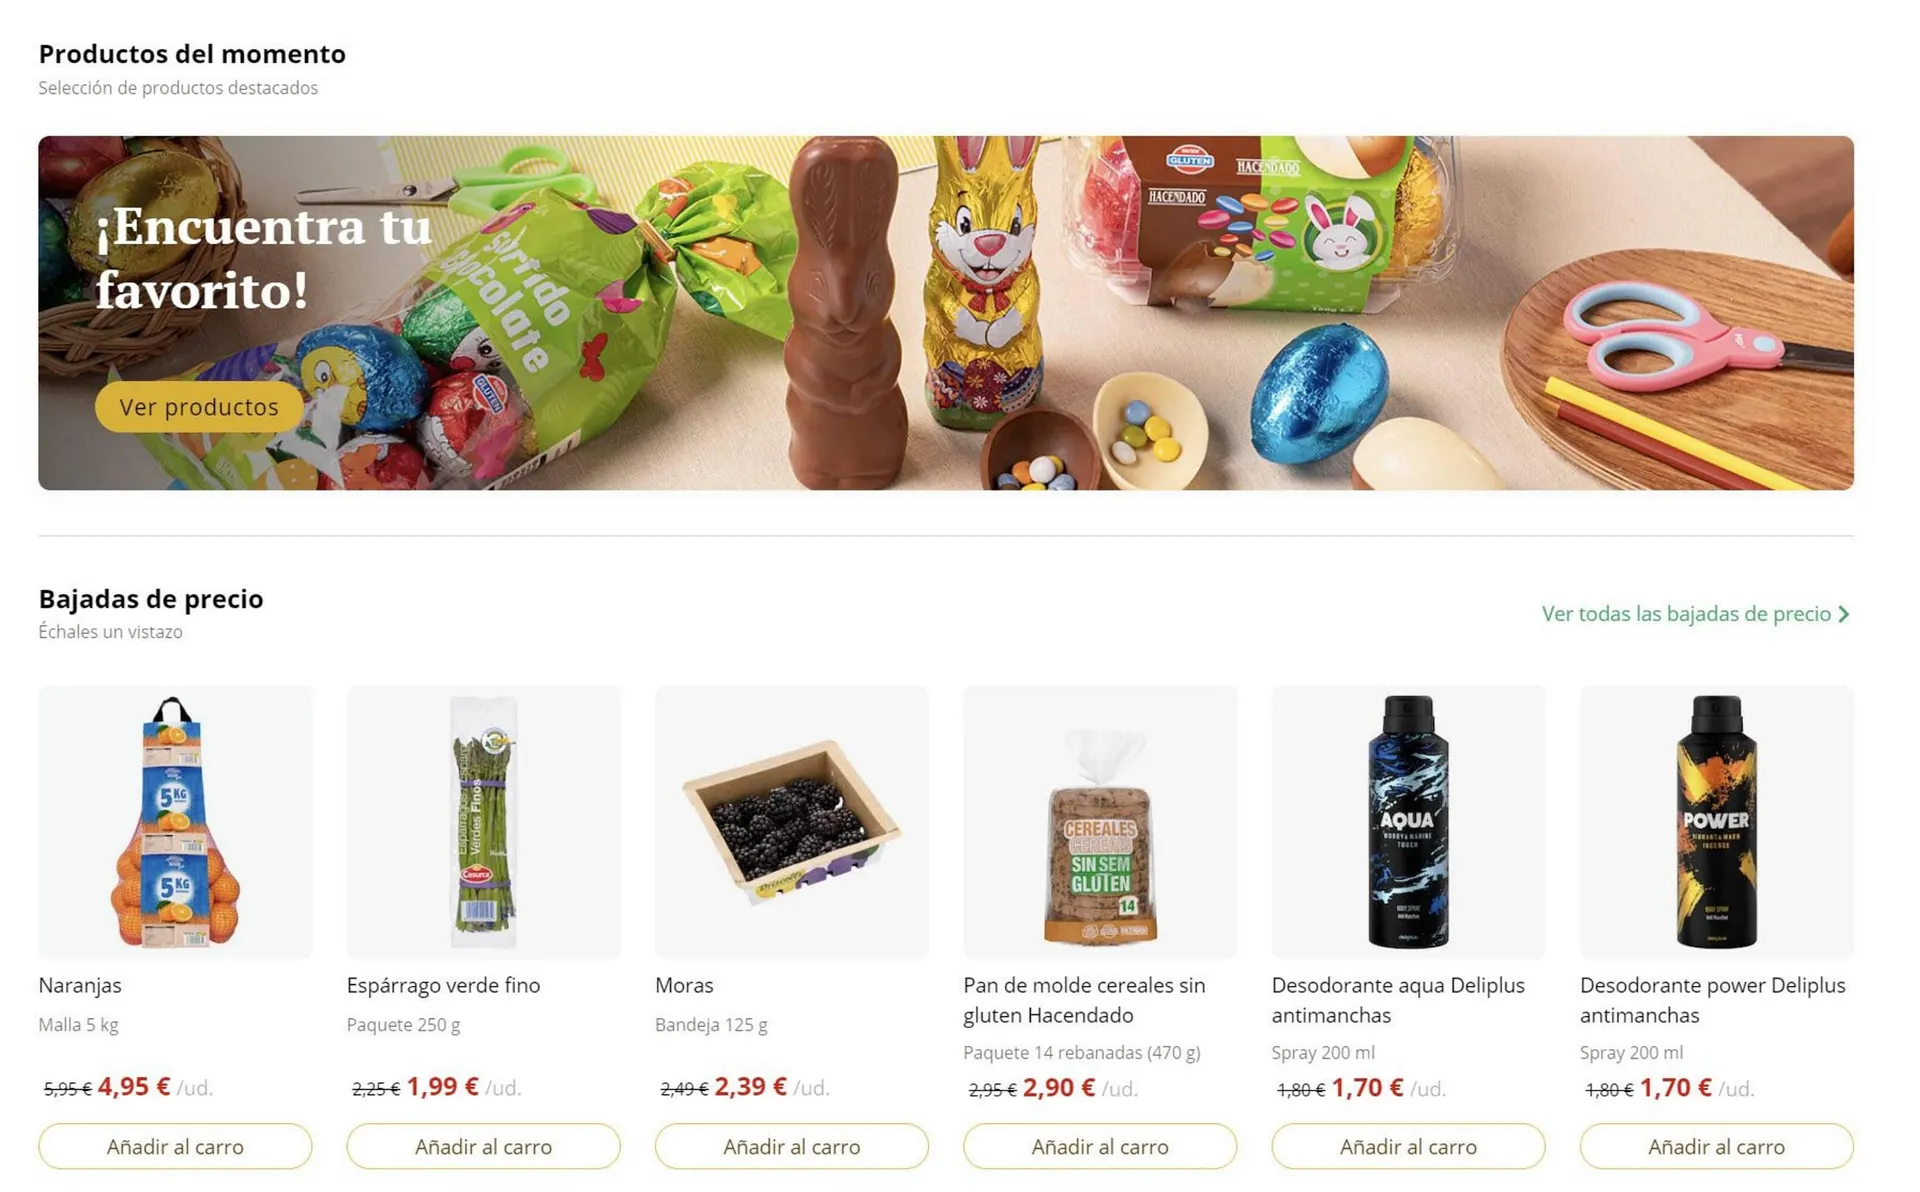Add Desodorante power Deliplus to cart
The height and width of the screenshot is (1192, 1920).
pyautogui.click(x=1716, y=1146)
